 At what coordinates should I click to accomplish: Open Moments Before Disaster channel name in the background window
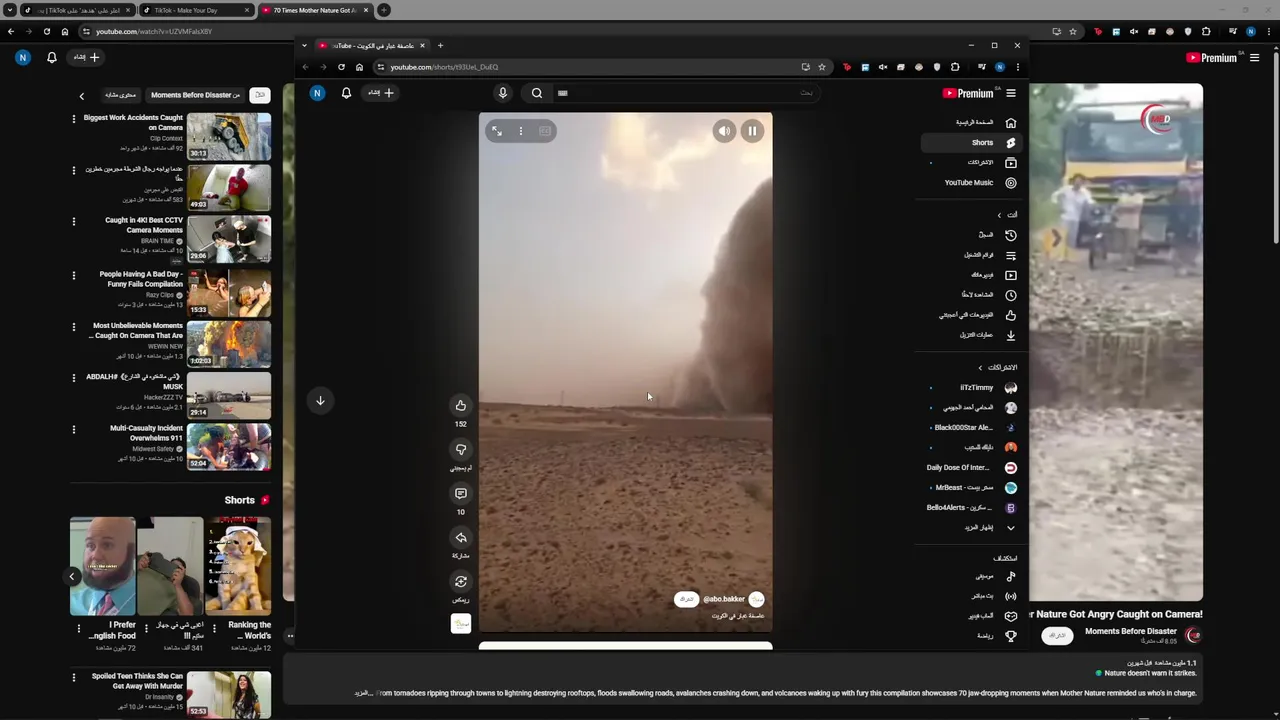click(x=1130, y=631)
